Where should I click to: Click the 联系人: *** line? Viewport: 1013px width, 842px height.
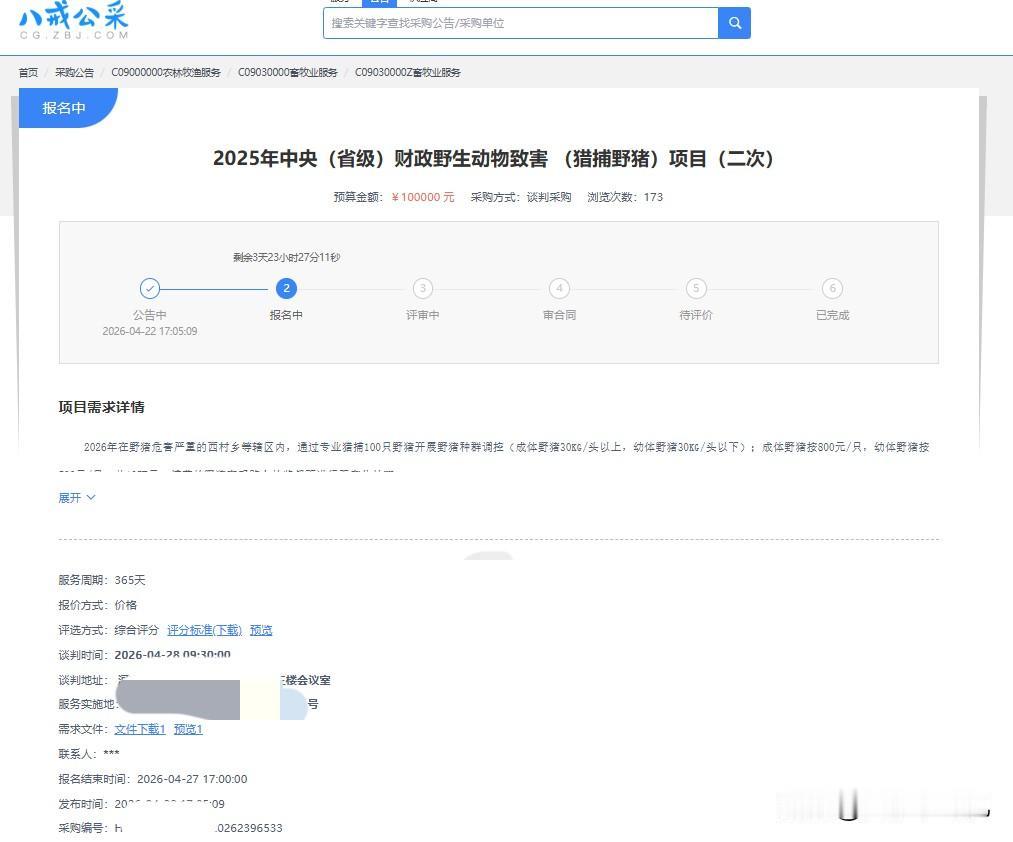[x=89, y=754]
